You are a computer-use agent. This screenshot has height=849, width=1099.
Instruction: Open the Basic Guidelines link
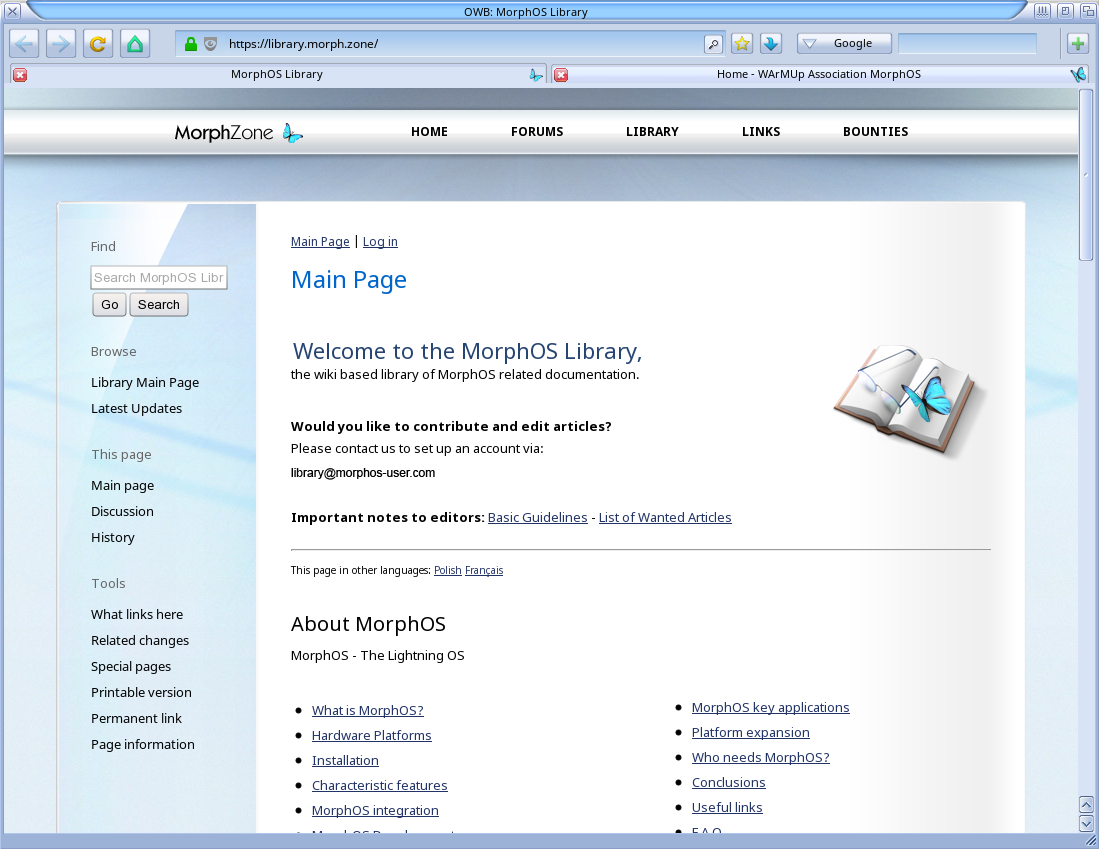[538, 517]
